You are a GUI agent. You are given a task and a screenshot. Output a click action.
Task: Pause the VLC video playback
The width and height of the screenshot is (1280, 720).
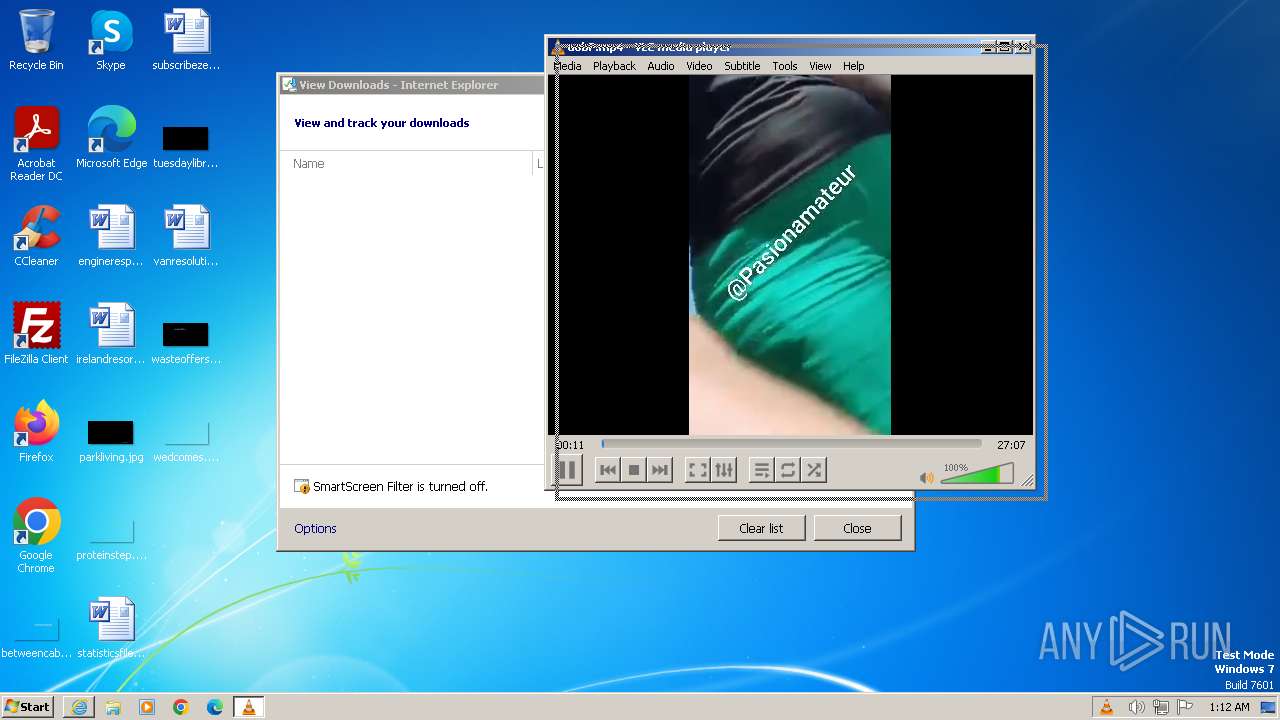[567, 470]
